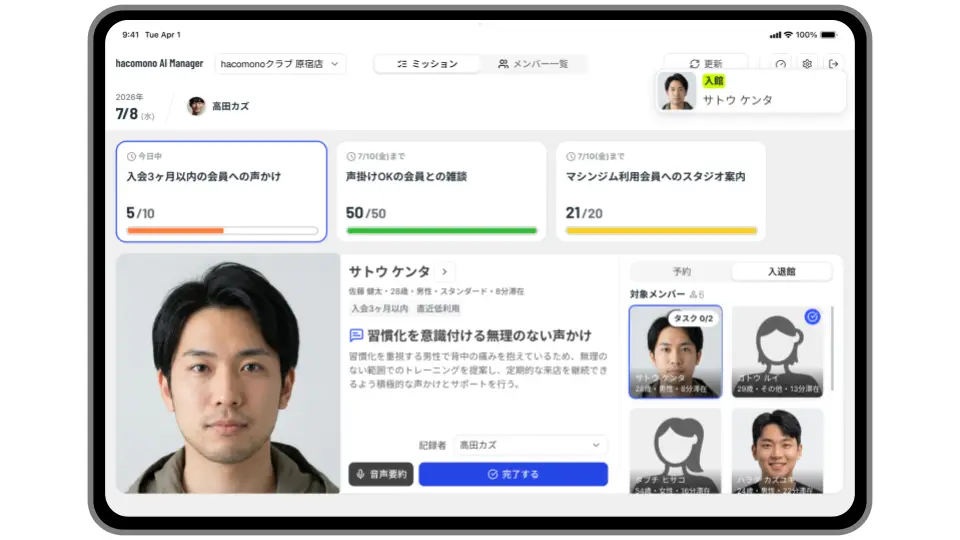Screen dimensions: 960x540
Task: Open the large サトウ ケンタ profile photo
Action: (x=228, y=373)
